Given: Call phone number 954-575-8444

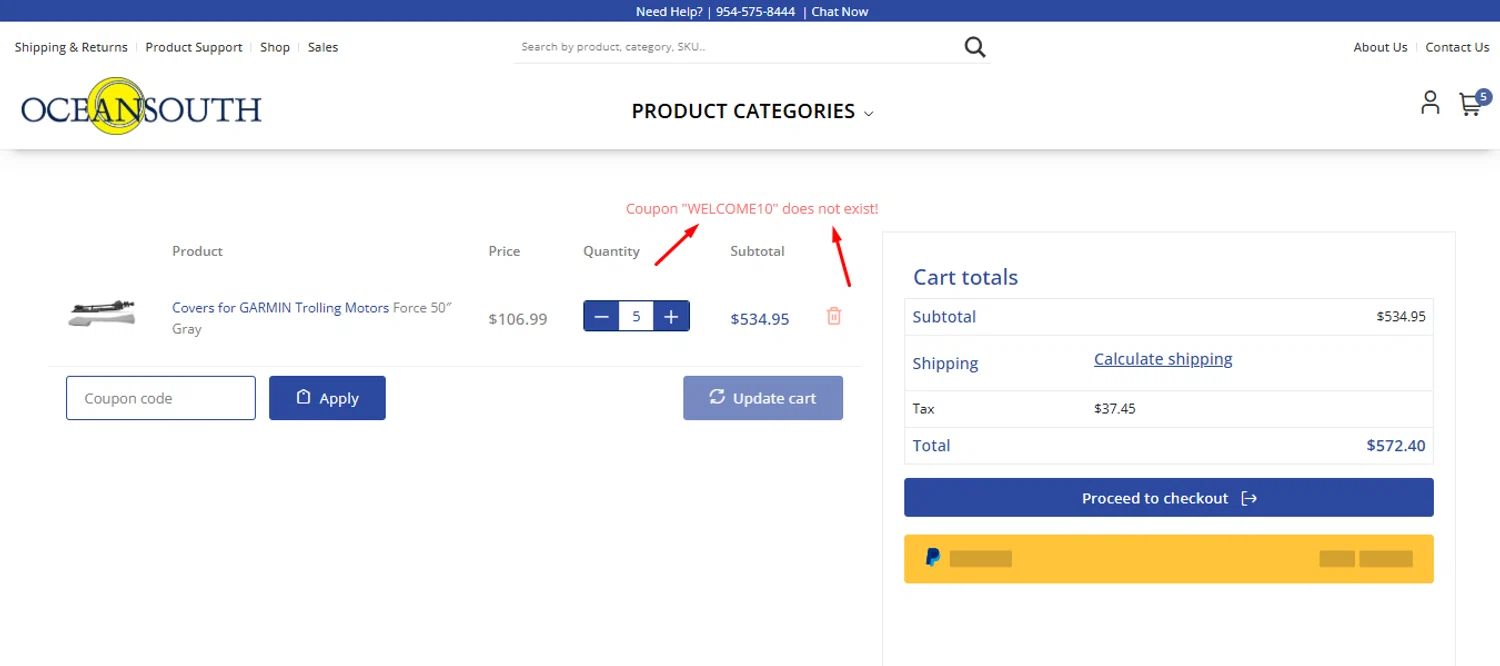Looking at the screenshot, I should [756, 12].
